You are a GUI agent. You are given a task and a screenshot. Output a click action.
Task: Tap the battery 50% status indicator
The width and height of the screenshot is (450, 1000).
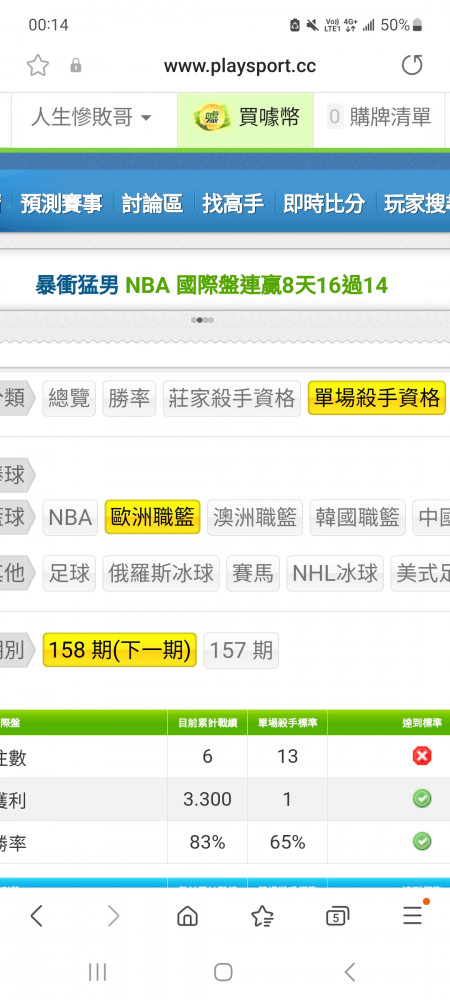click(402, 25)
